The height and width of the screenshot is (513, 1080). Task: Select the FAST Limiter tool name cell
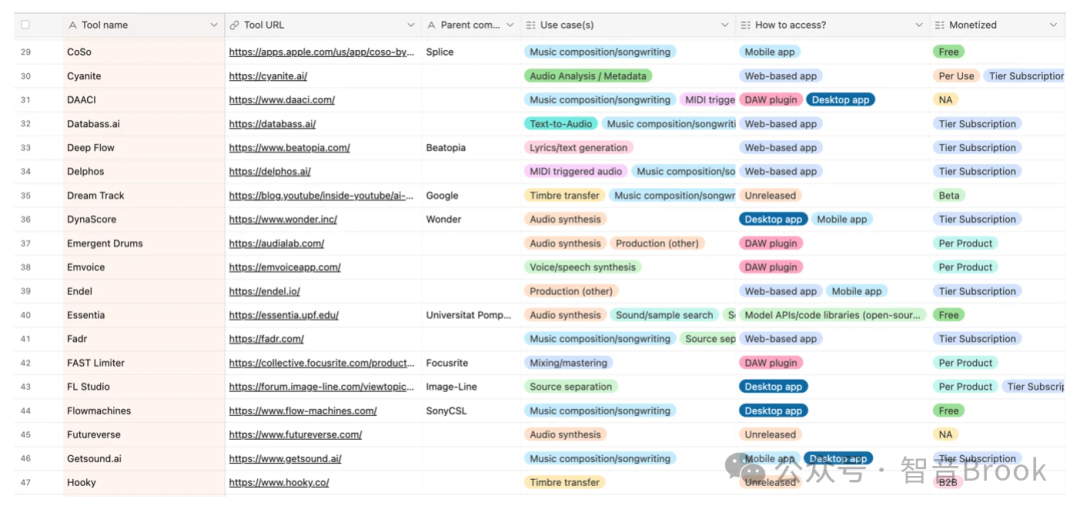click(x=144, y=363)
